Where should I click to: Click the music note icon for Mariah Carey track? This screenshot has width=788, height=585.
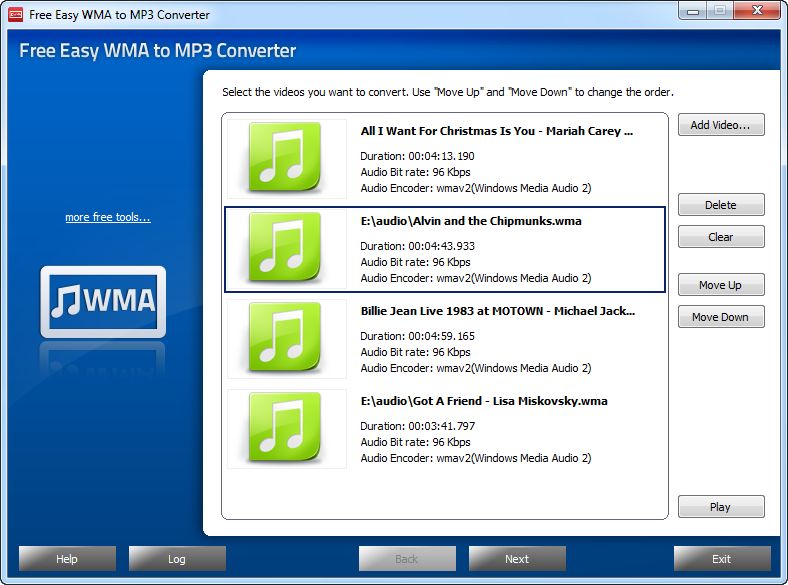pyautogui.click(x=286, y=158)
